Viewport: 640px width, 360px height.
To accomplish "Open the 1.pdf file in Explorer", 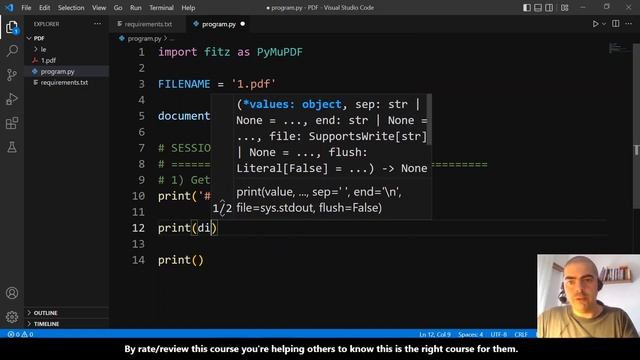I will [67, 60].
